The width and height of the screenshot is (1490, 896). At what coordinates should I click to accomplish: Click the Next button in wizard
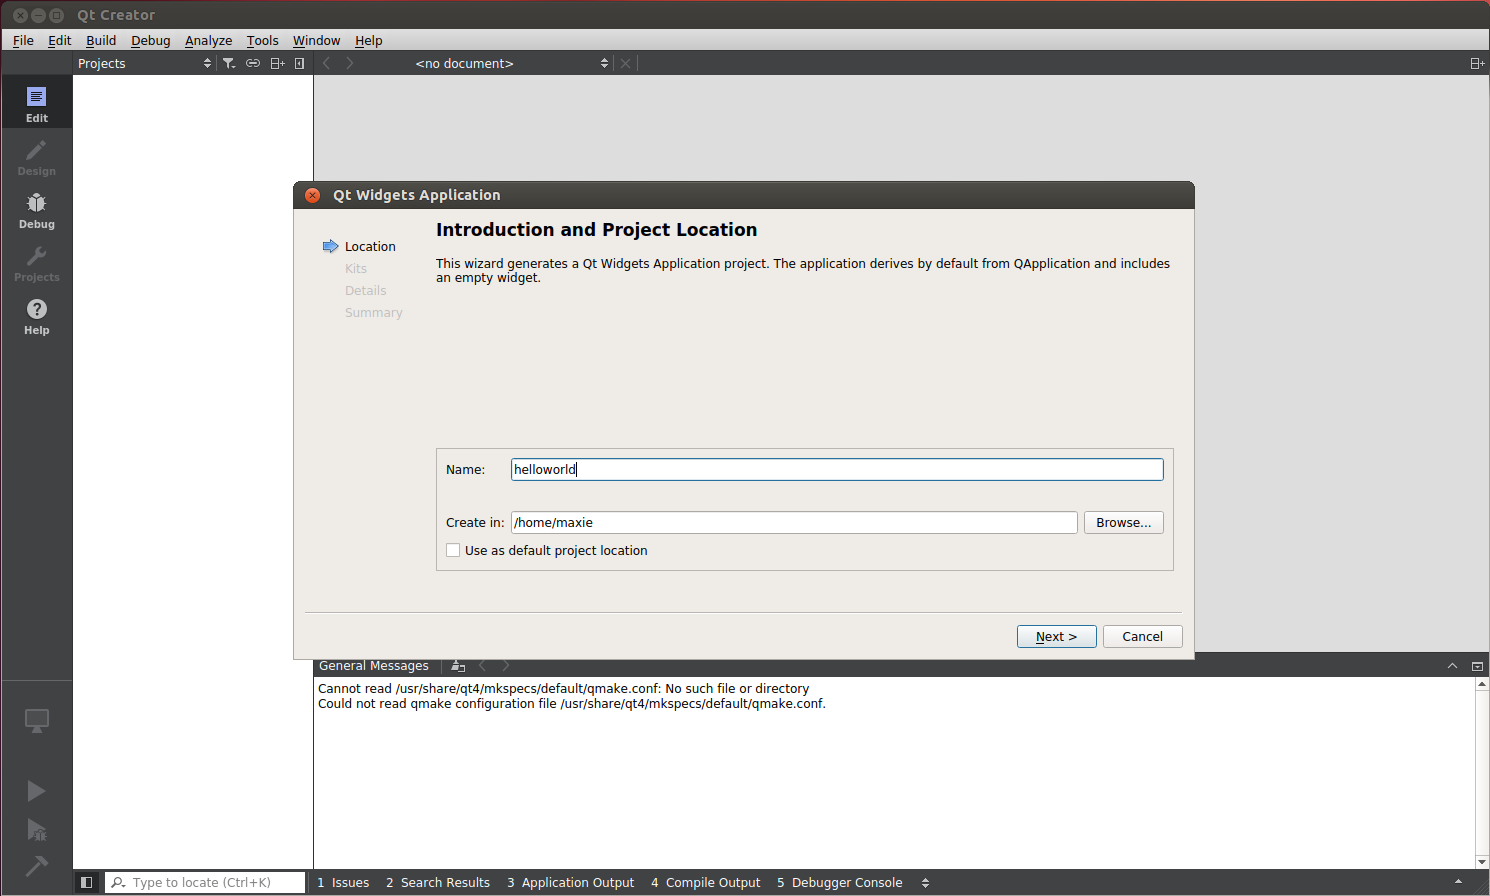click(1056, 636)
